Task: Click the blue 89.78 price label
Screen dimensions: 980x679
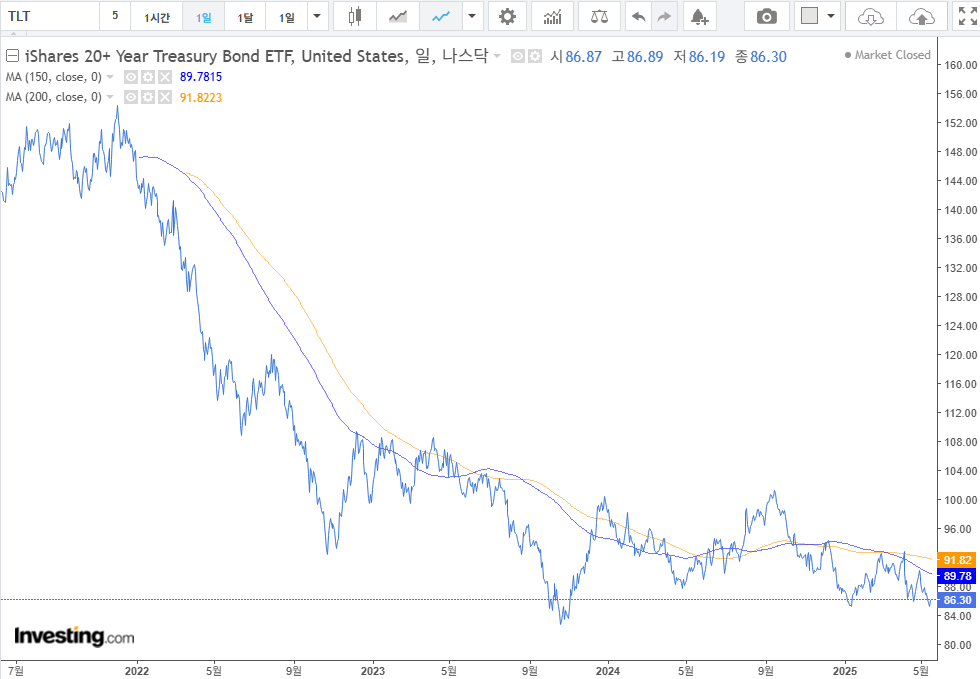Action: 957,576
